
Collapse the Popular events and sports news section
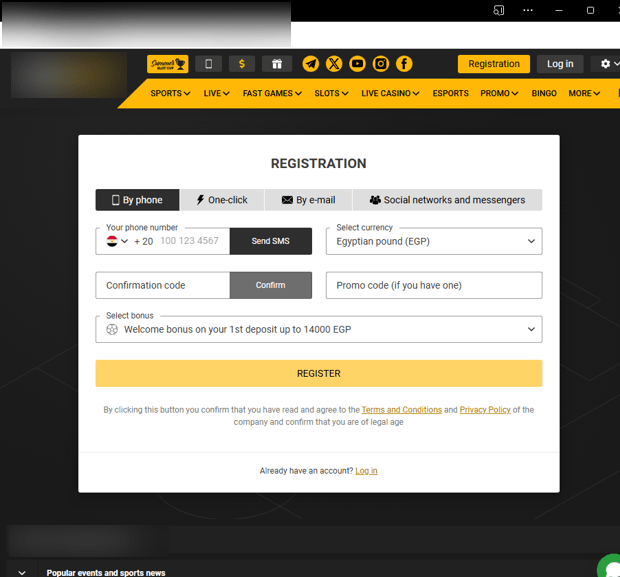click(x=22, y=572)
